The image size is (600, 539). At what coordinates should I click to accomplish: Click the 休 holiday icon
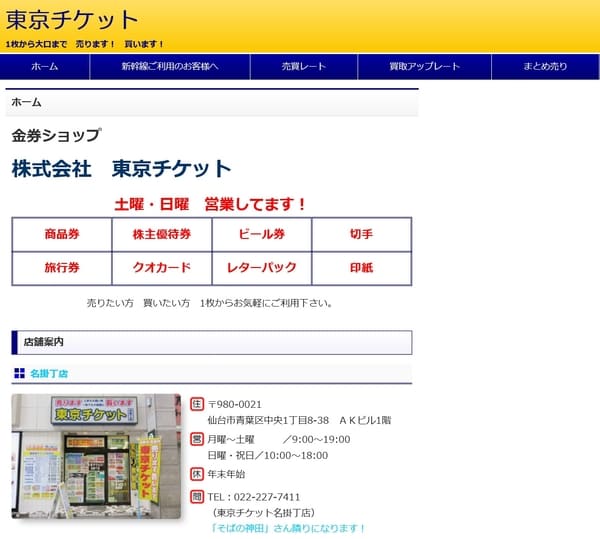click(197, 474)
